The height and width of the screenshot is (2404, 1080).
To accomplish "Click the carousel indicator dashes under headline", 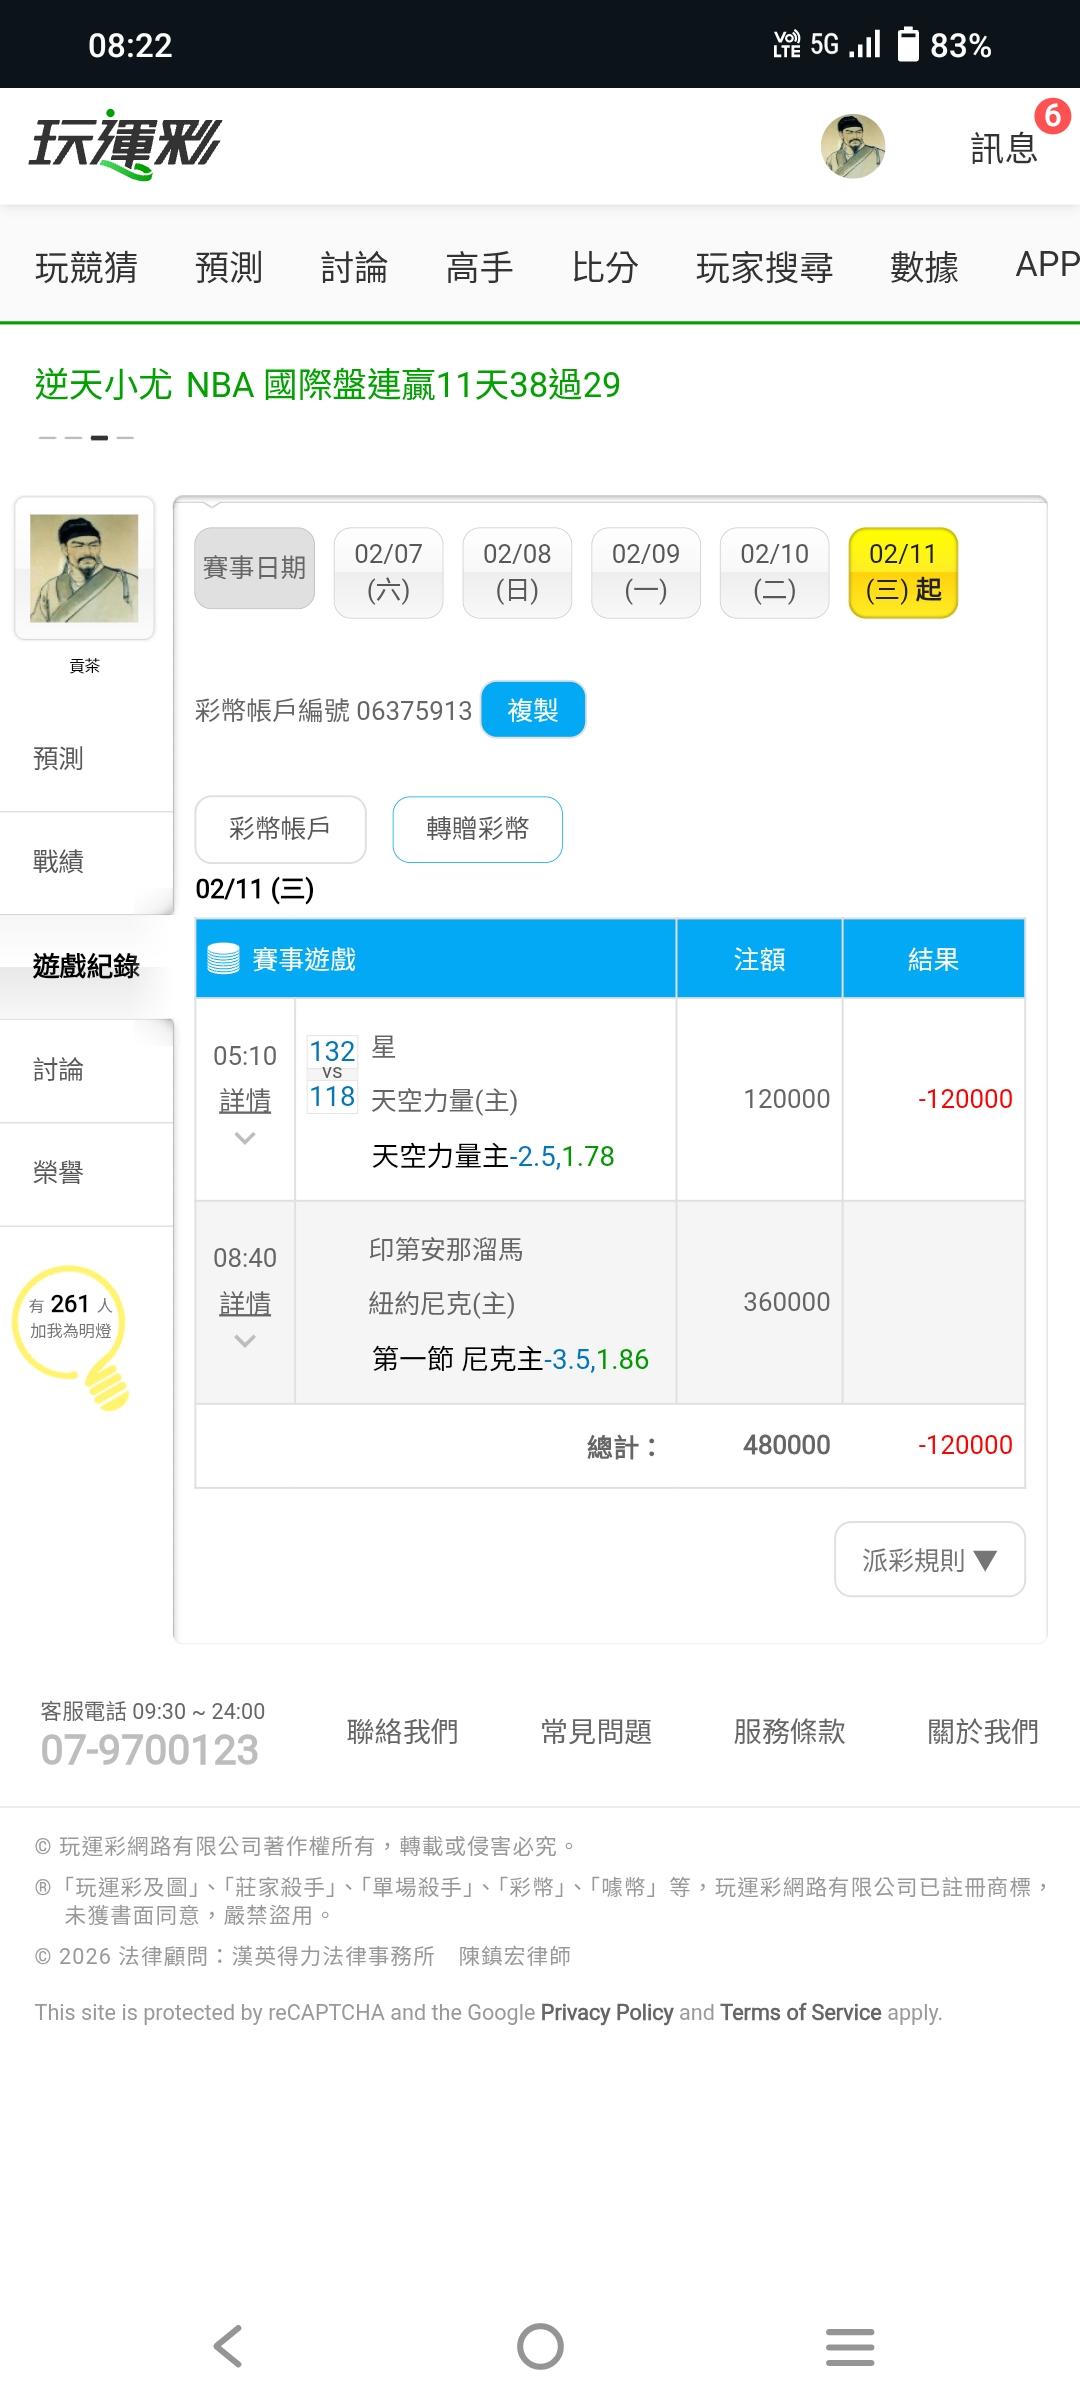I will [86, 438].
